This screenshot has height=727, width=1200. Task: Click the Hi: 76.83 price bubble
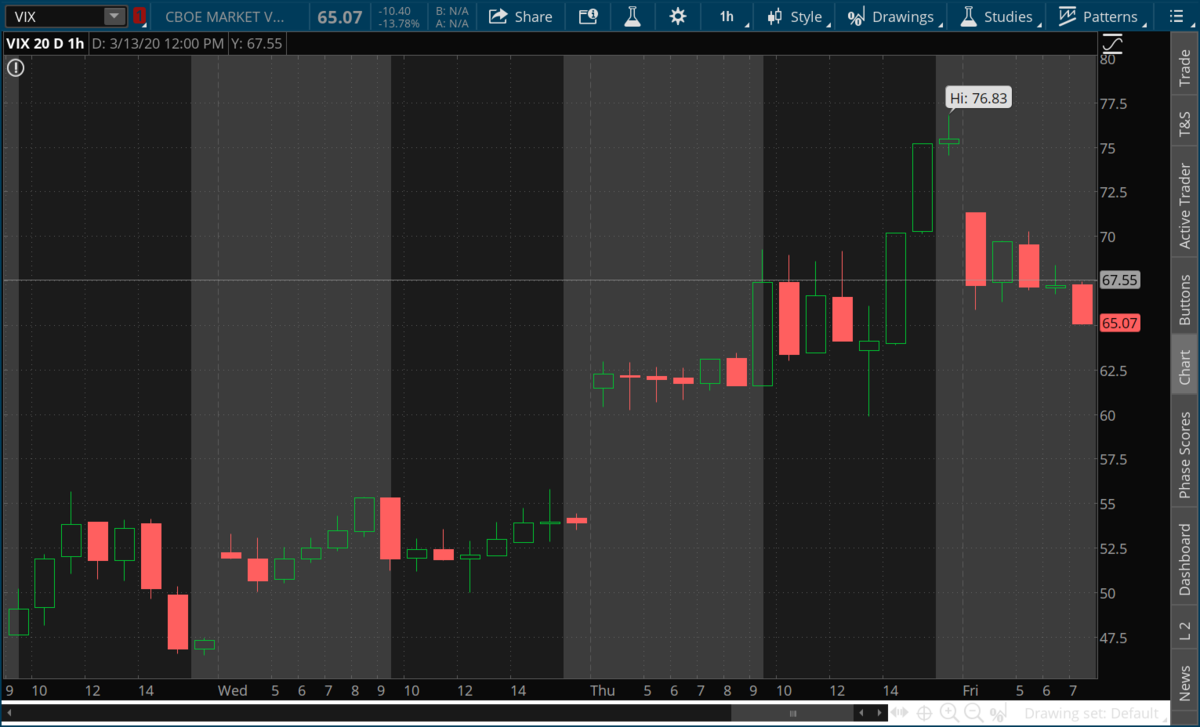pyautogui.click(x=979, y=98)
